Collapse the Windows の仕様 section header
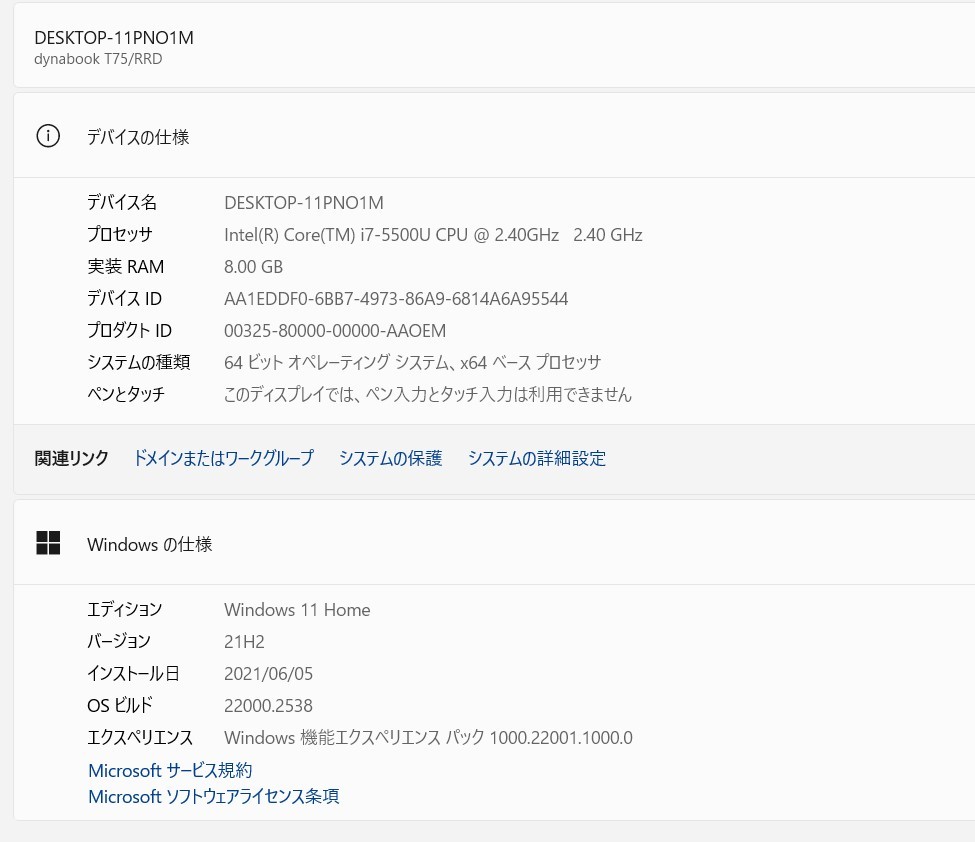The height and width of the screenshot is (842, 975). [x=500, y=544]
